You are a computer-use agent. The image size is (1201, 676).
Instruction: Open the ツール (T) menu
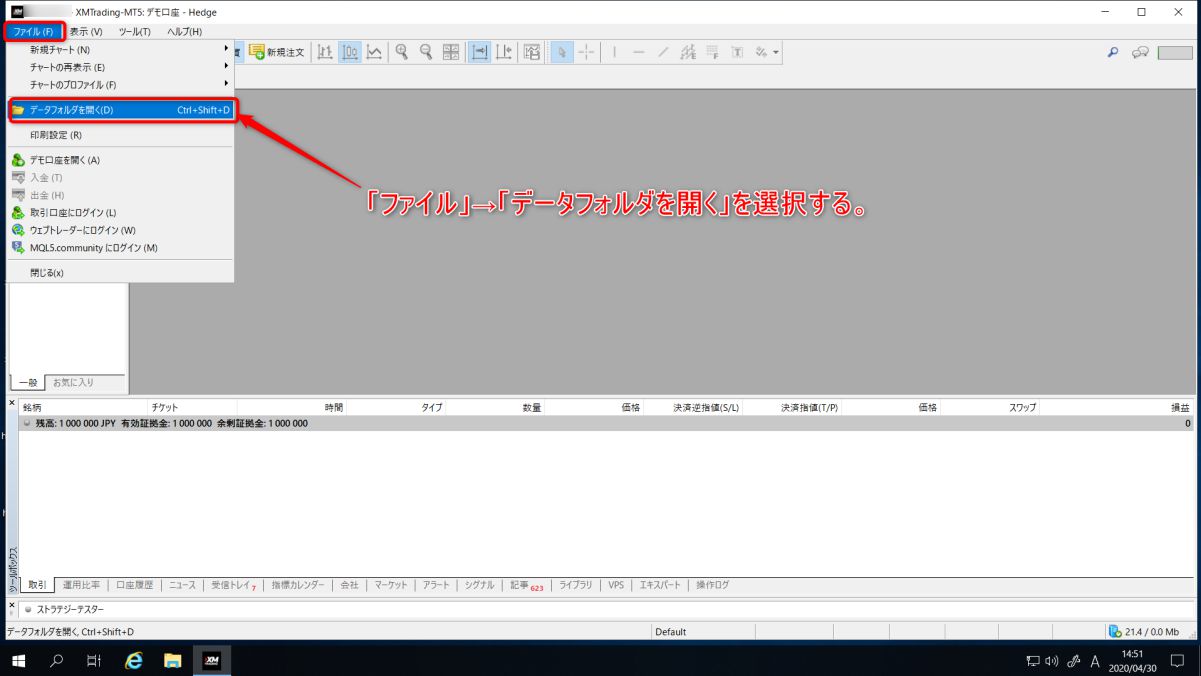(x=134, y=32)
